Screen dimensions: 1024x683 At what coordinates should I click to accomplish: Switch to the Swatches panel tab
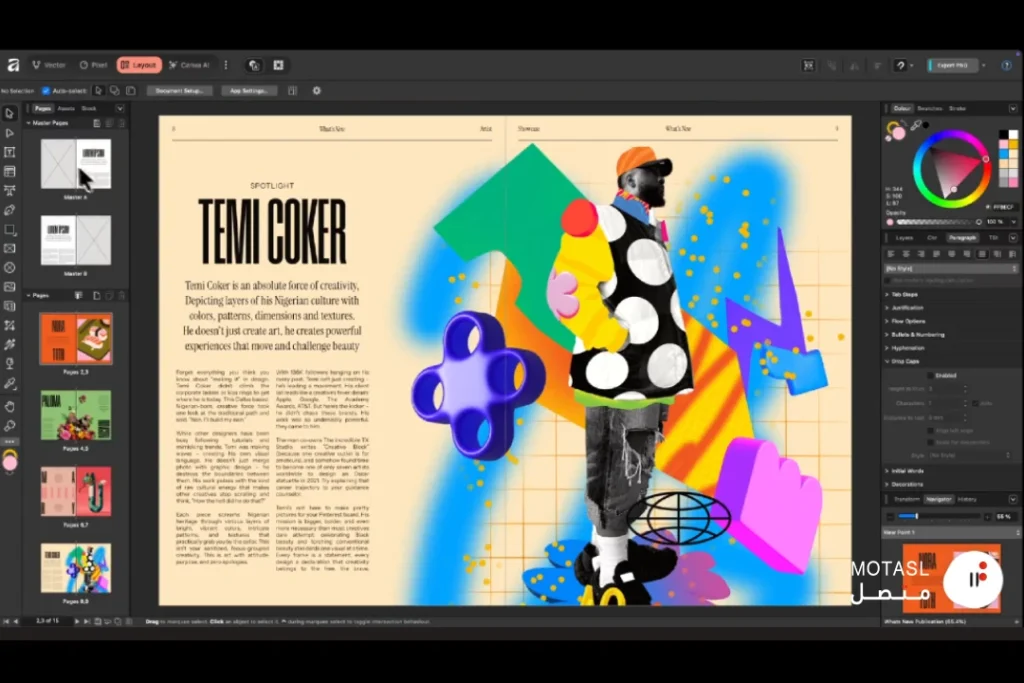(929, 108)
